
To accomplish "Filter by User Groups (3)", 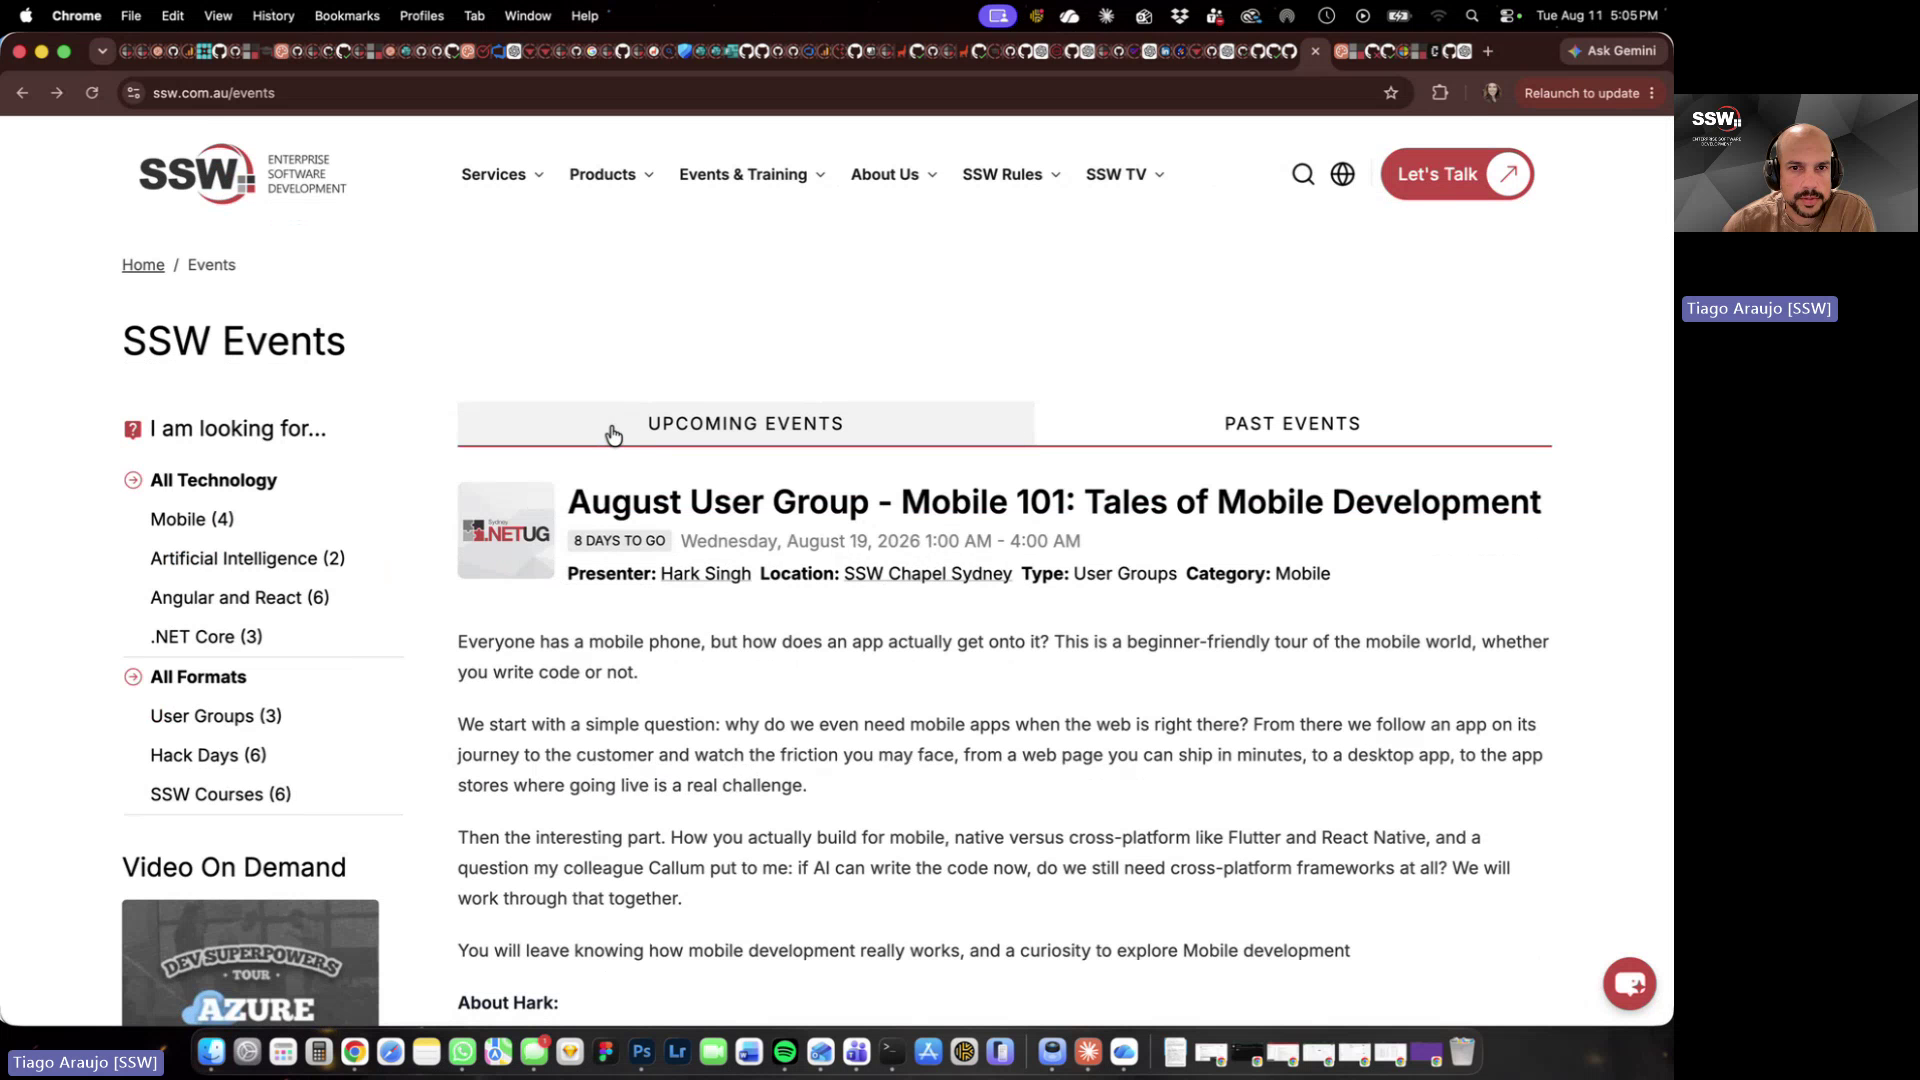I will click(216, 716).
